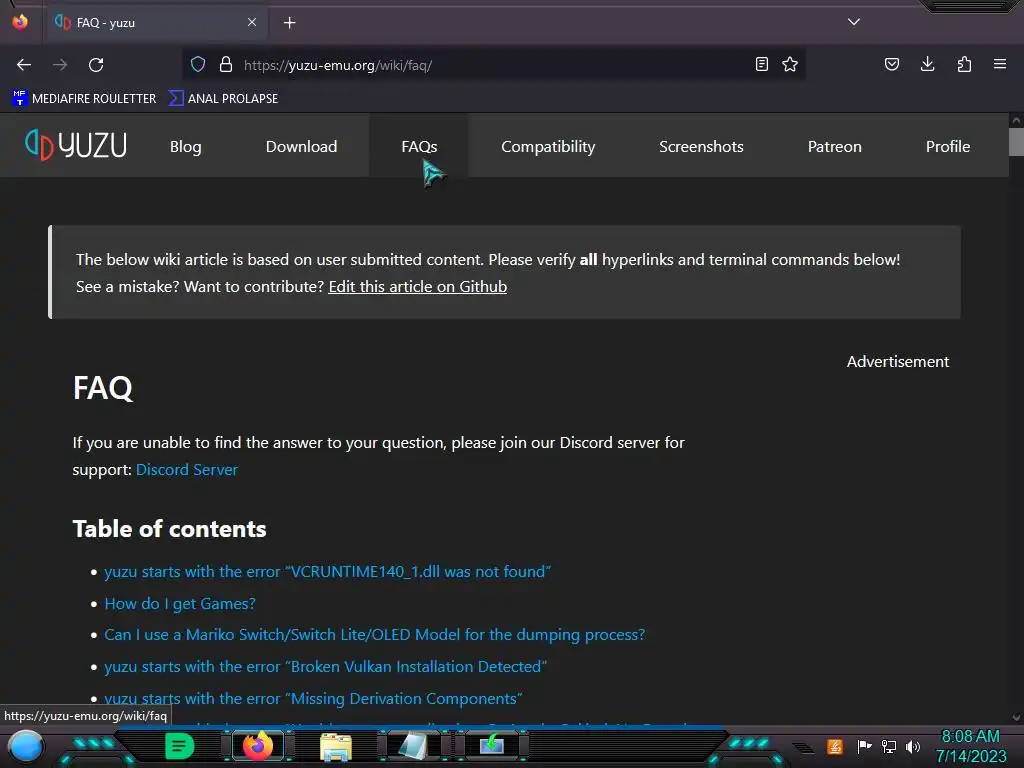Click the scrollbar up arrow
This screenshot has width=1024, height=768.
(1016, 120)
